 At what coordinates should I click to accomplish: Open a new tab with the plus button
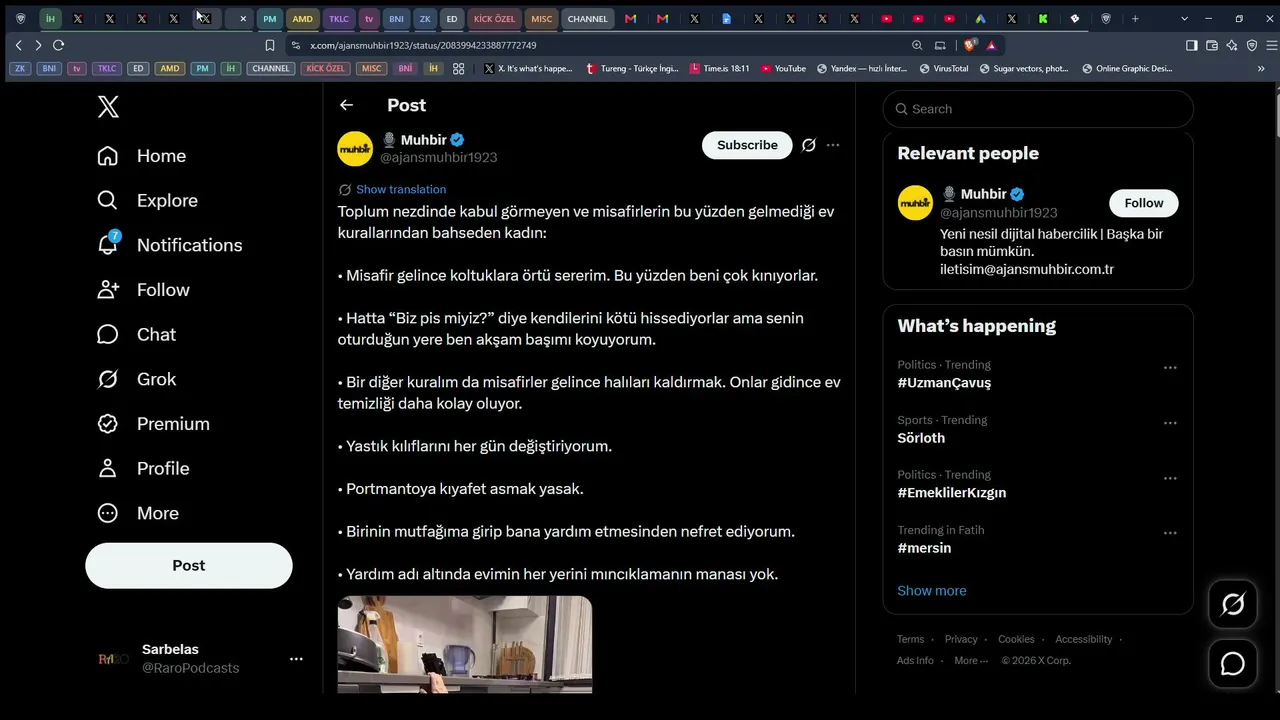click(1135, 19)
